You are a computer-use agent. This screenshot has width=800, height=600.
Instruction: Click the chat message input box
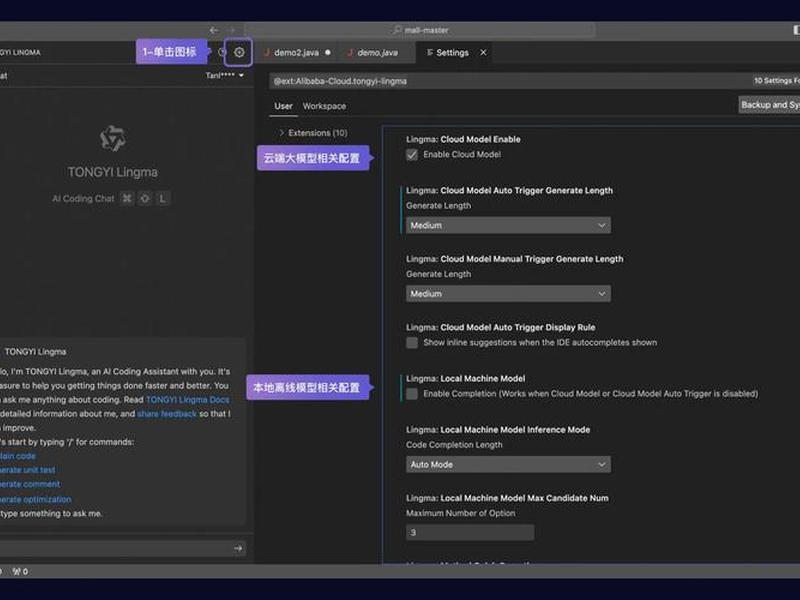pyautogui.click(x=115, y=548)
